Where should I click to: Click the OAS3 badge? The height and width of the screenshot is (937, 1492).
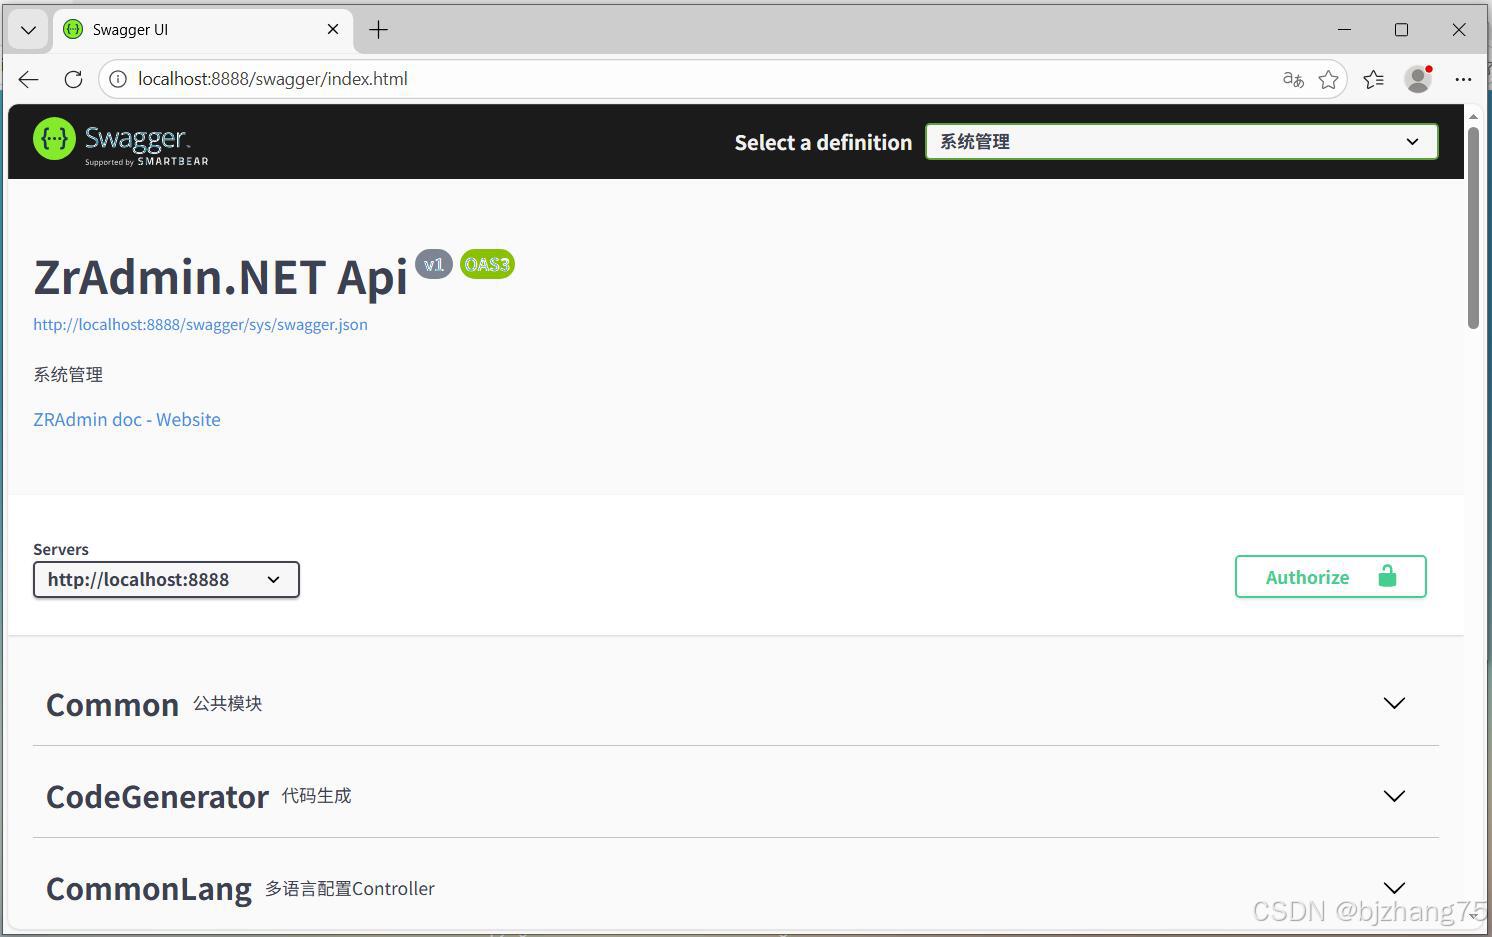tap(487, 265)
